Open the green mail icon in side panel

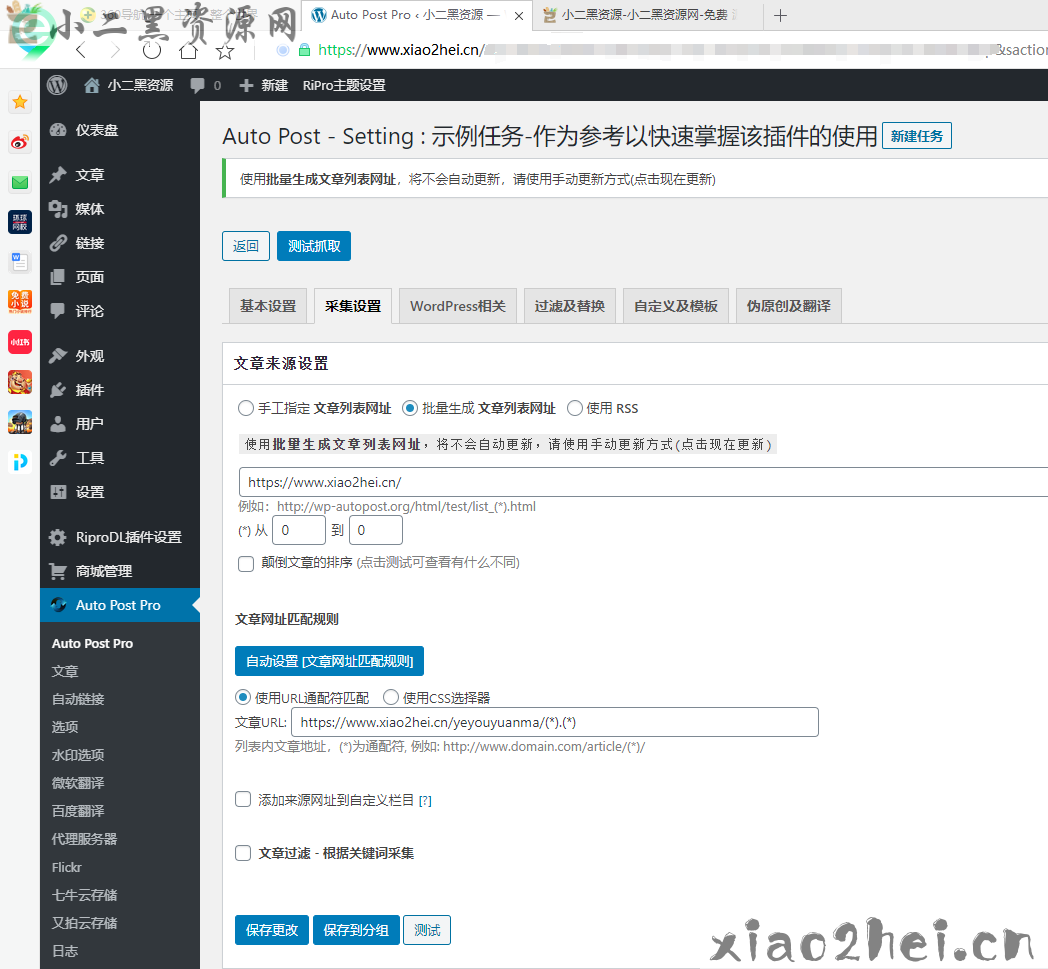[x=20, y=182]
